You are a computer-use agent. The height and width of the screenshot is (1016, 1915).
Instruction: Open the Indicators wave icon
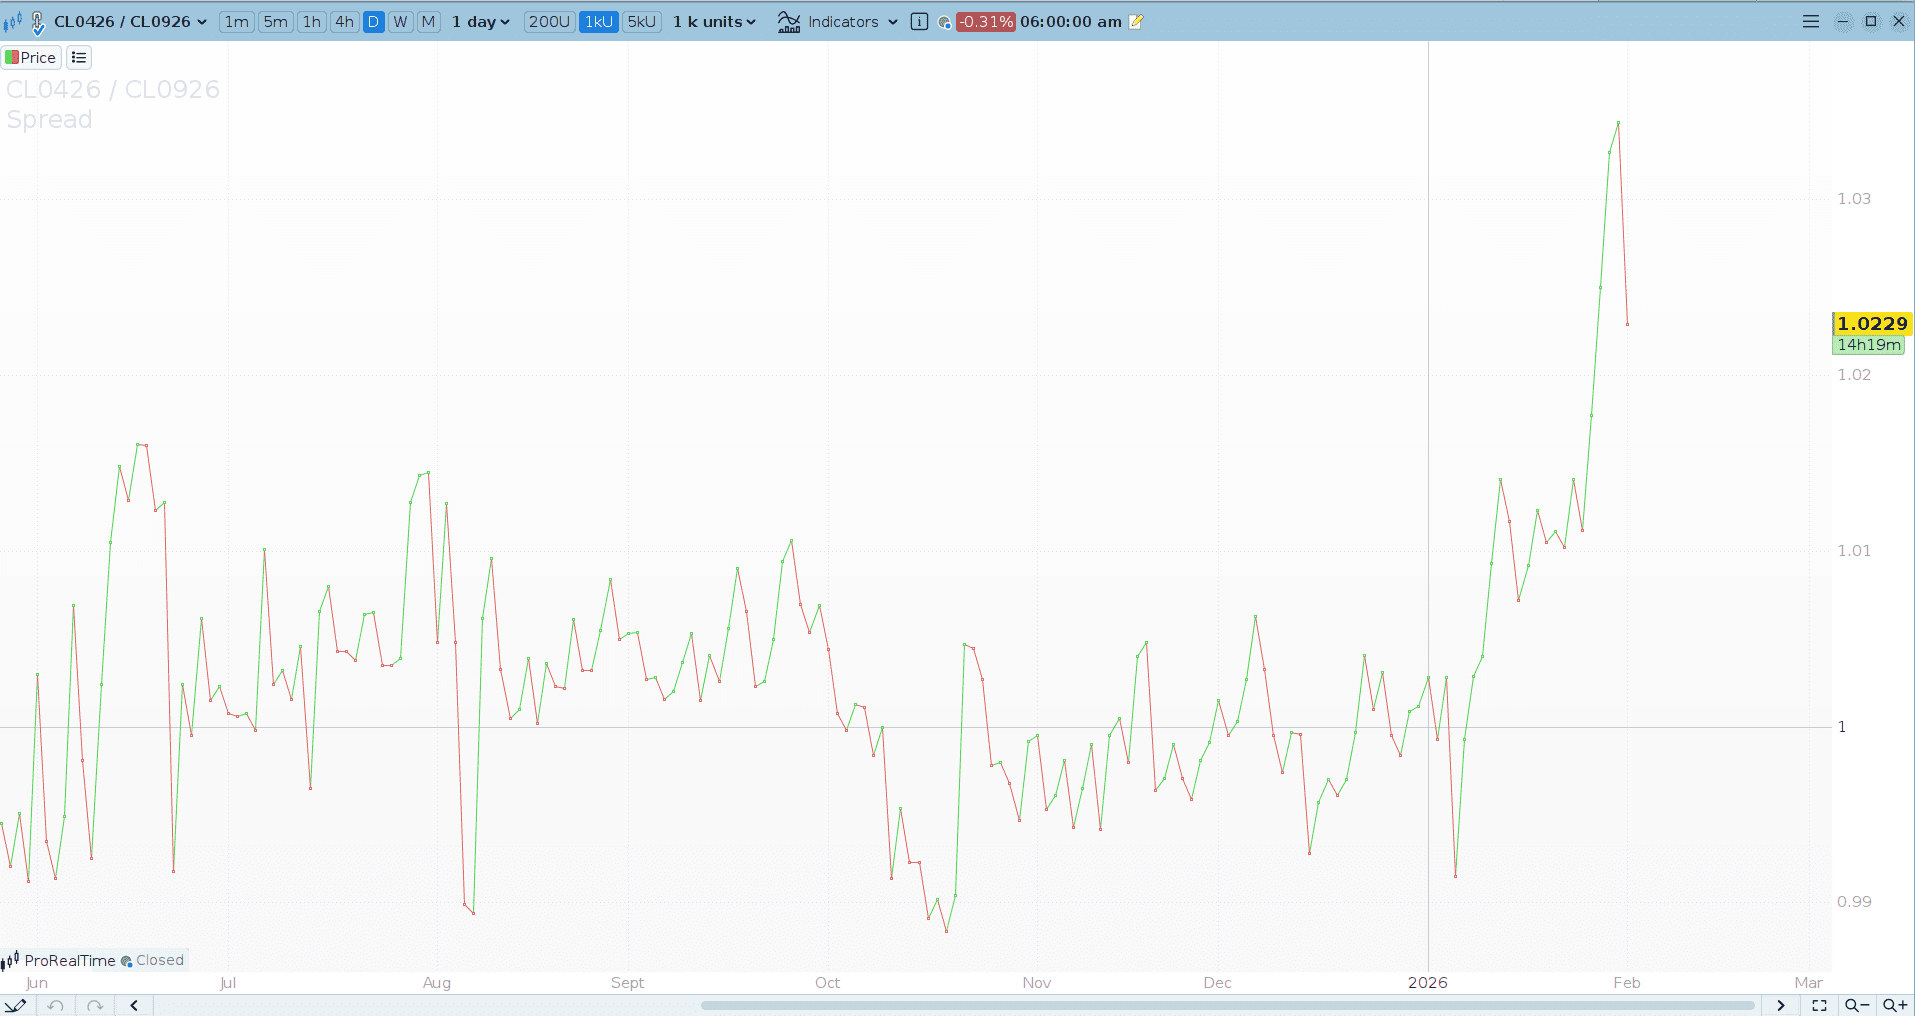pos(789,22)
